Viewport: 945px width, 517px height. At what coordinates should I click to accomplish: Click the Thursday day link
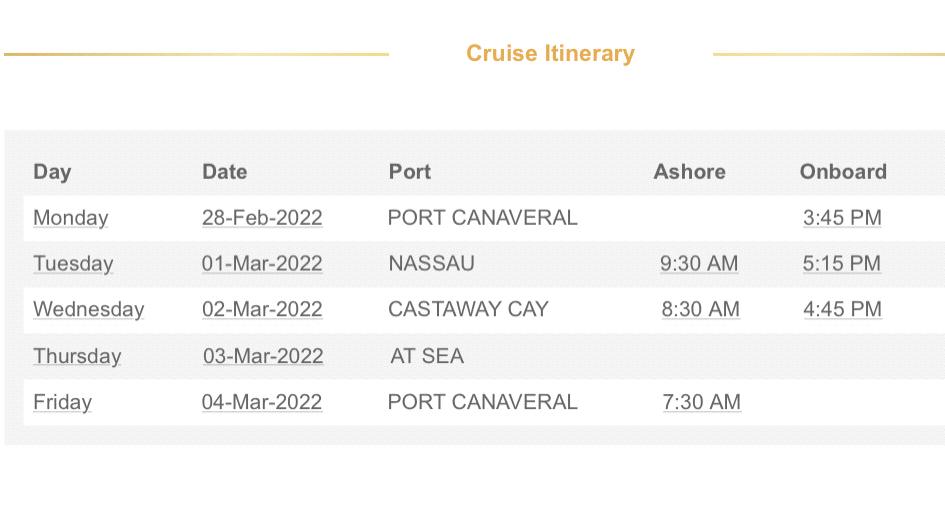coord(77,356)
